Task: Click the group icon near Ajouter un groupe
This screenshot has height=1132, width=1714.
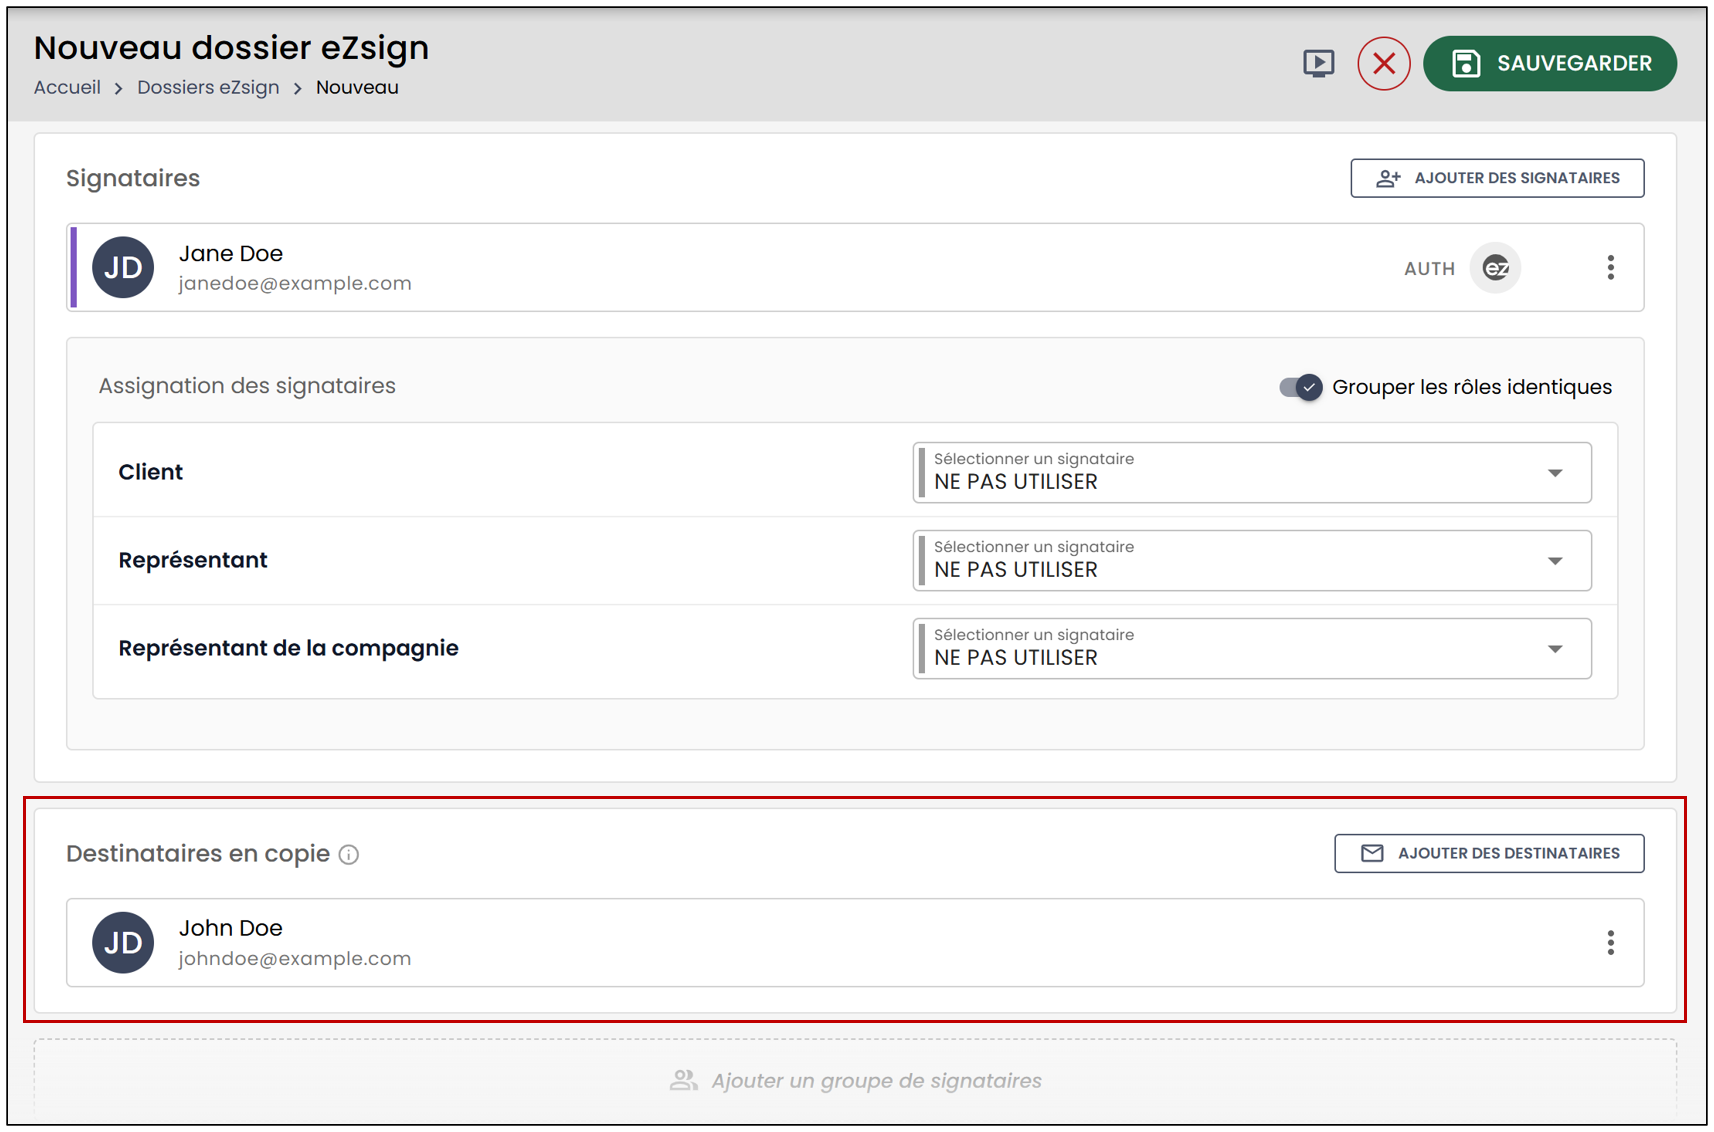Action: 684,1081
